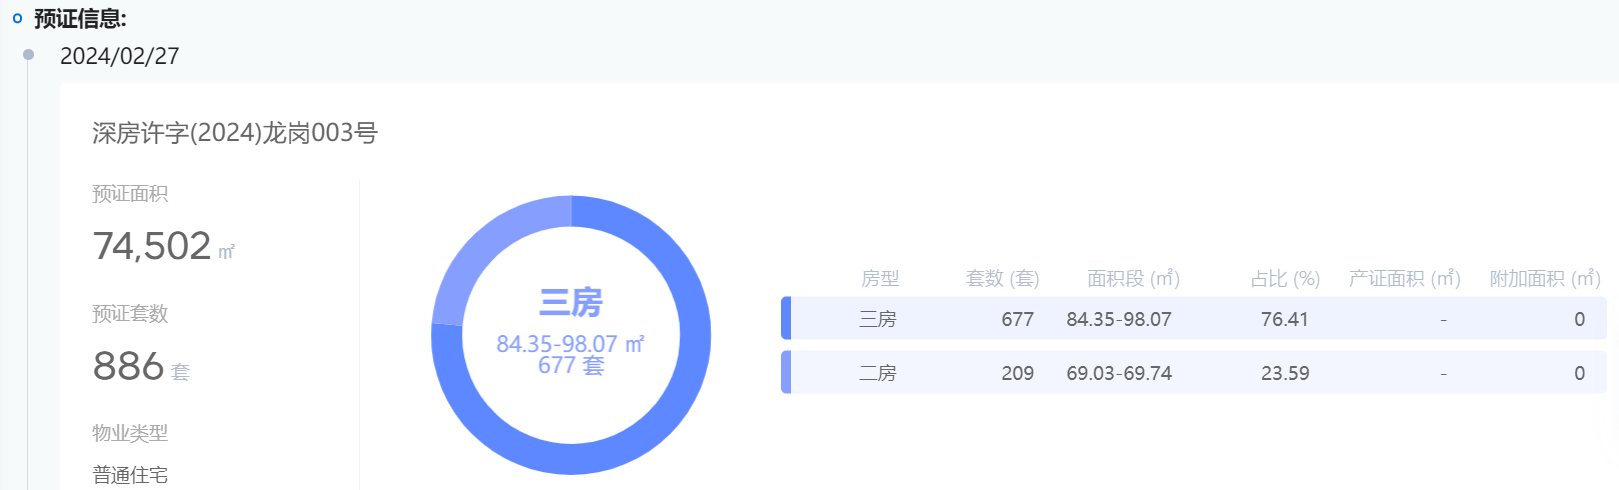Click the 三房 label in donut center
Viewport: 1619px width, 490px height.
[571, 302]
